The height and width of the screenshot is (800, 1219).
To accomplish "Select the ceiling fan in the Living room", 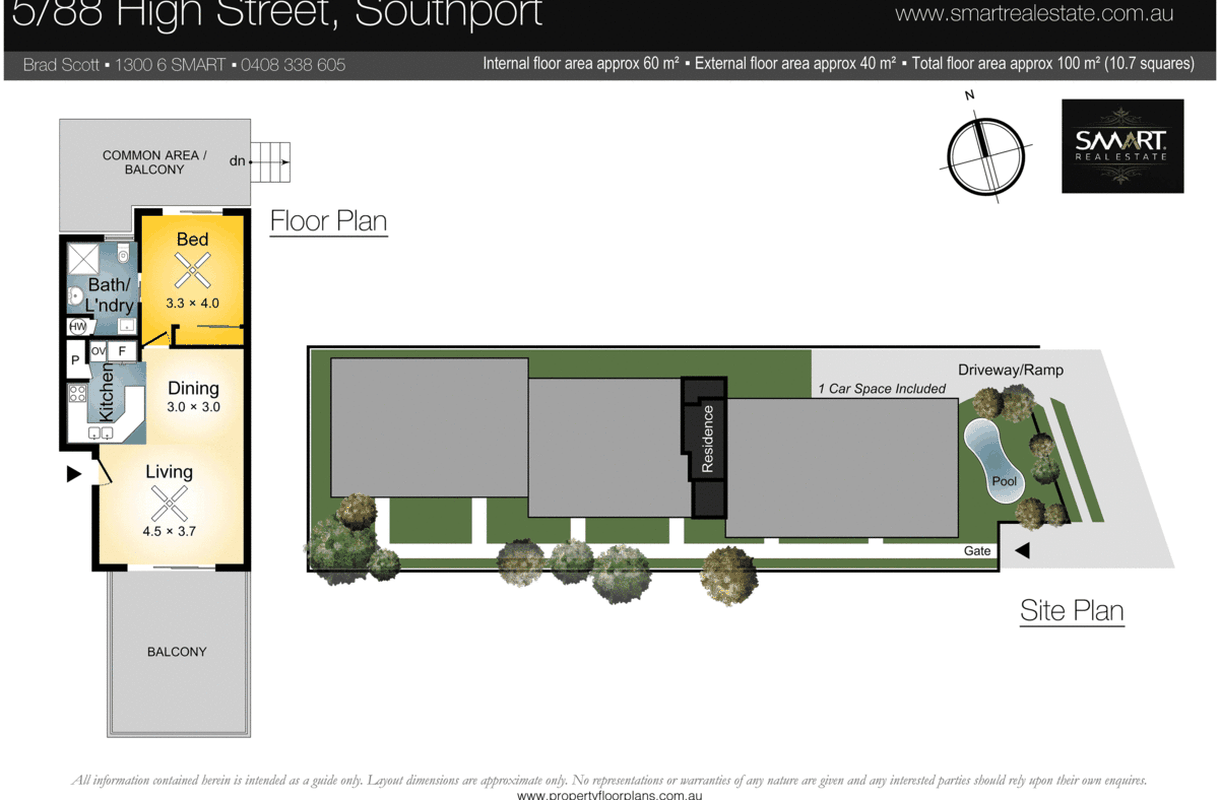I will (x=168, y=503).
